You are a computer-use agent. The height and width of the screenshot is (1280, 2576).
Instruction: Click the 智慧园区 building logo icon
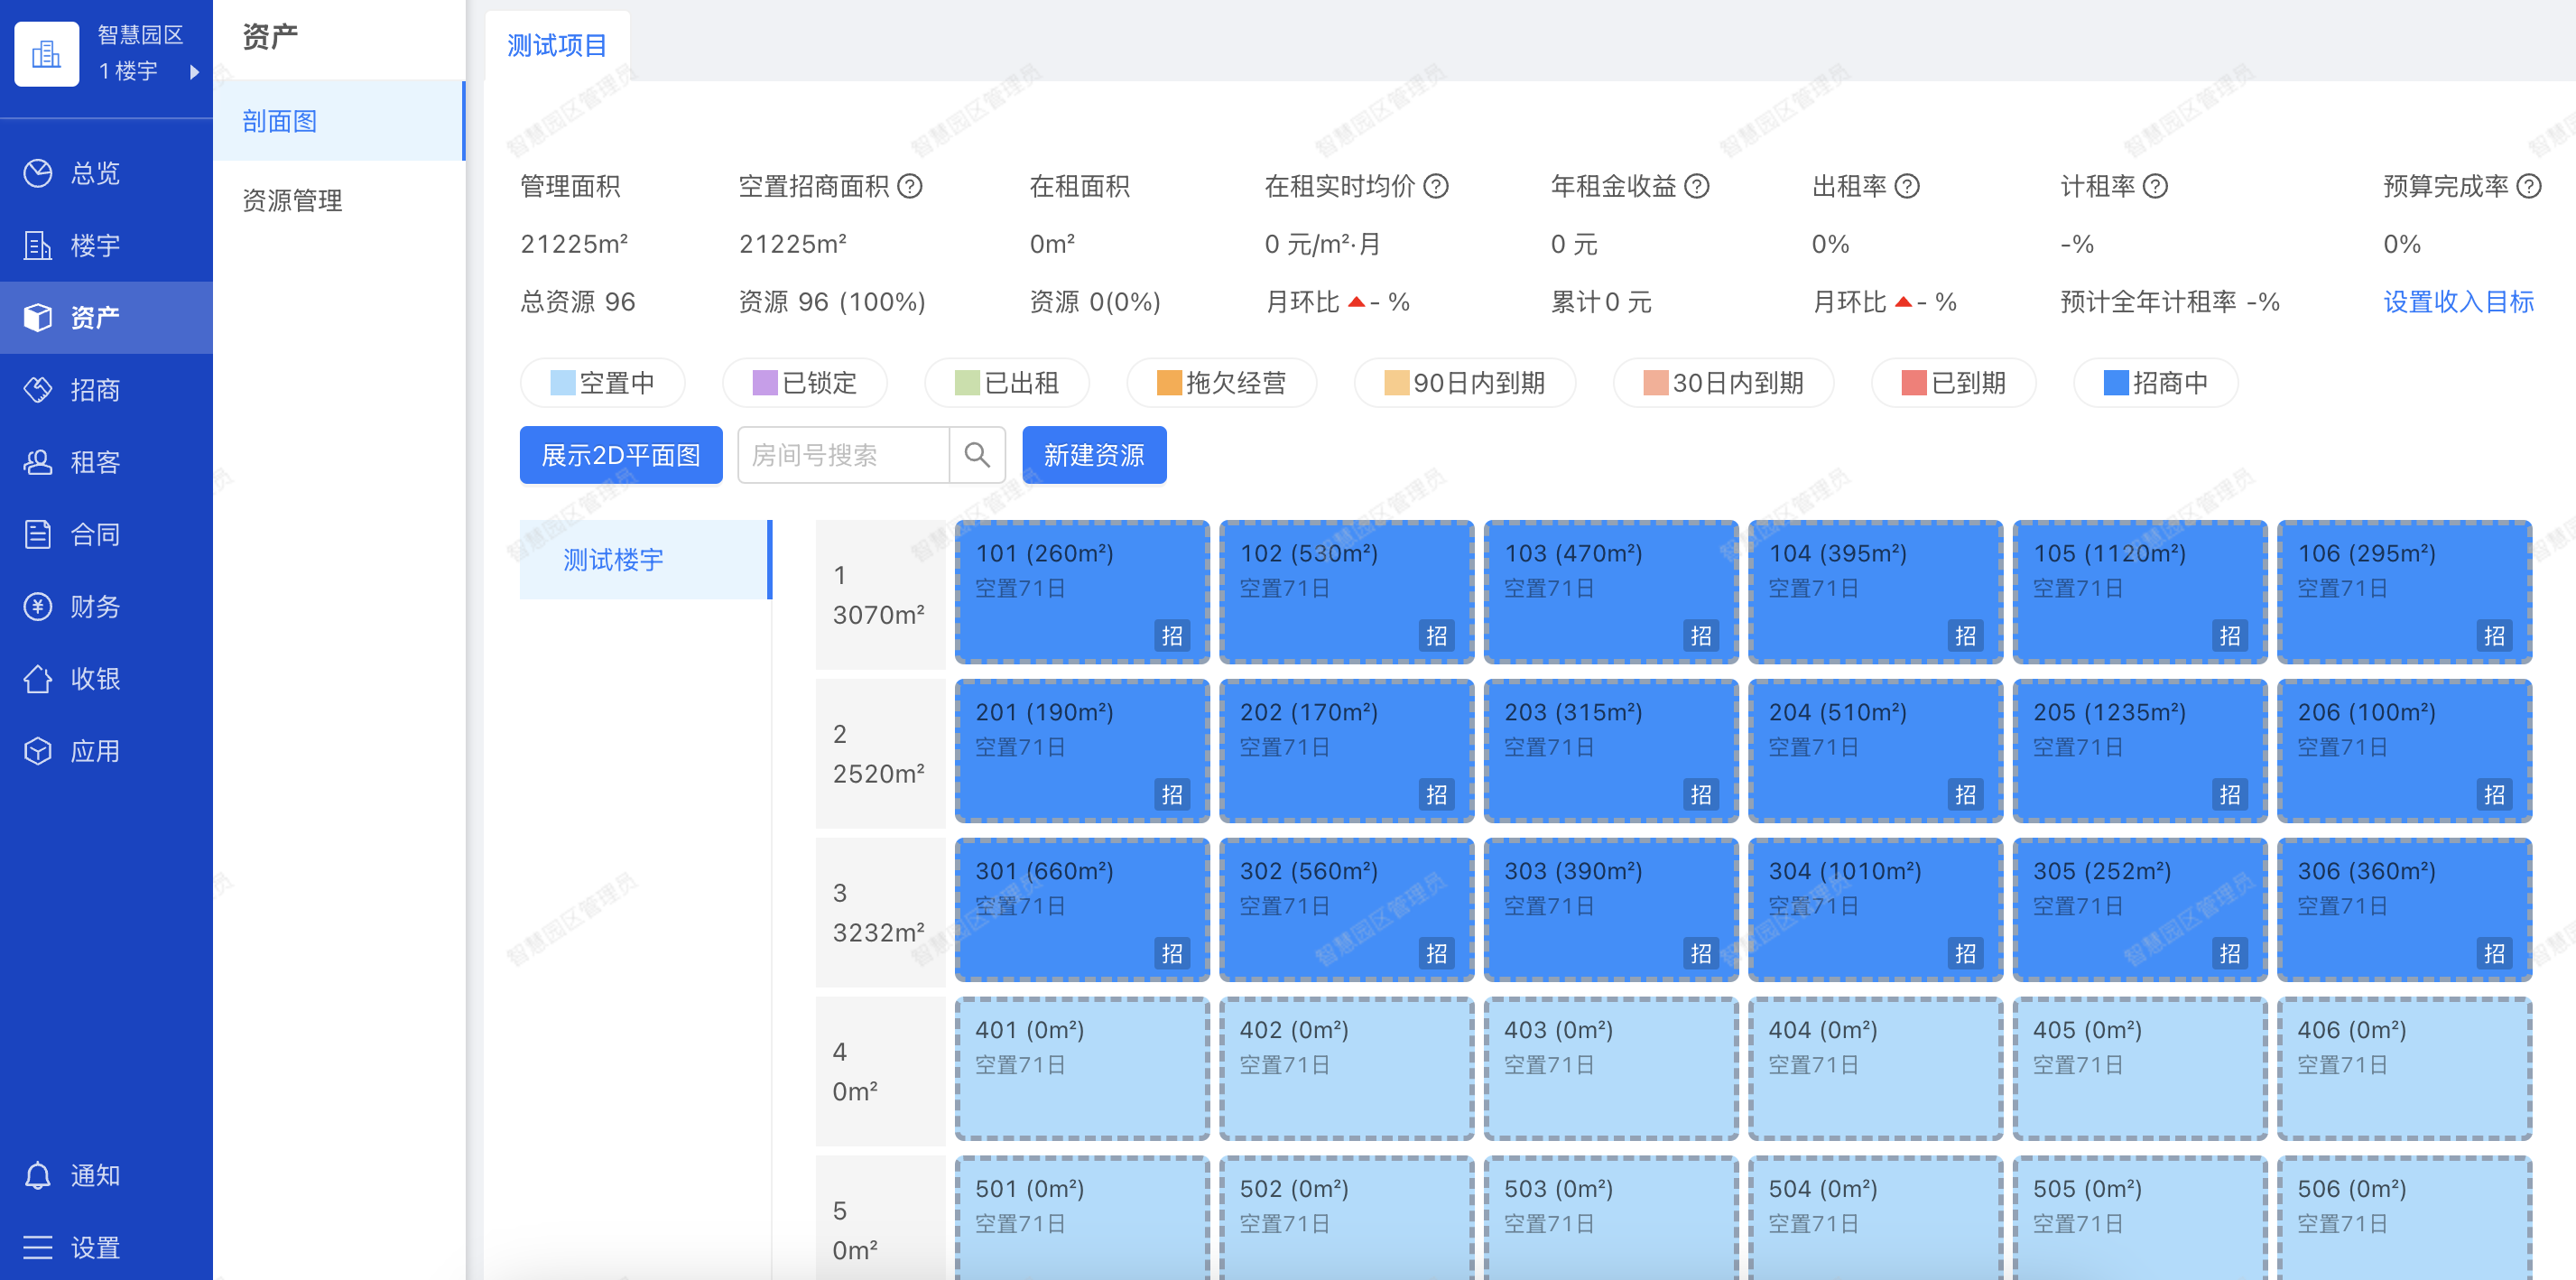[x=46, y=54]
